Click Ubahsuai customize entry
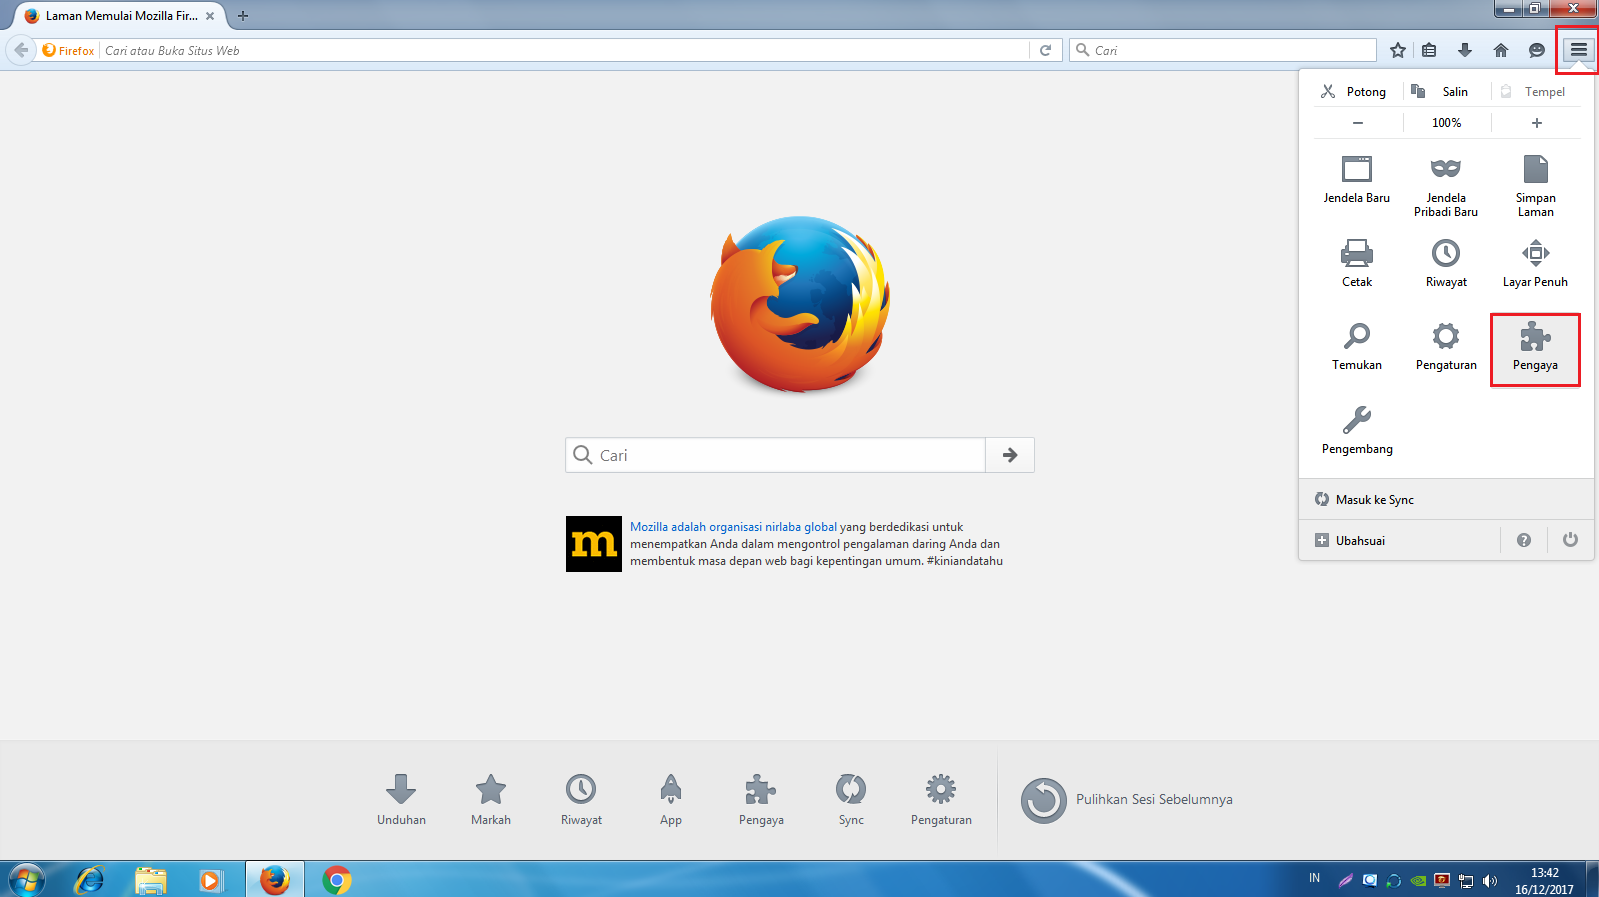1599x897 pixels. pos(1399,540)
